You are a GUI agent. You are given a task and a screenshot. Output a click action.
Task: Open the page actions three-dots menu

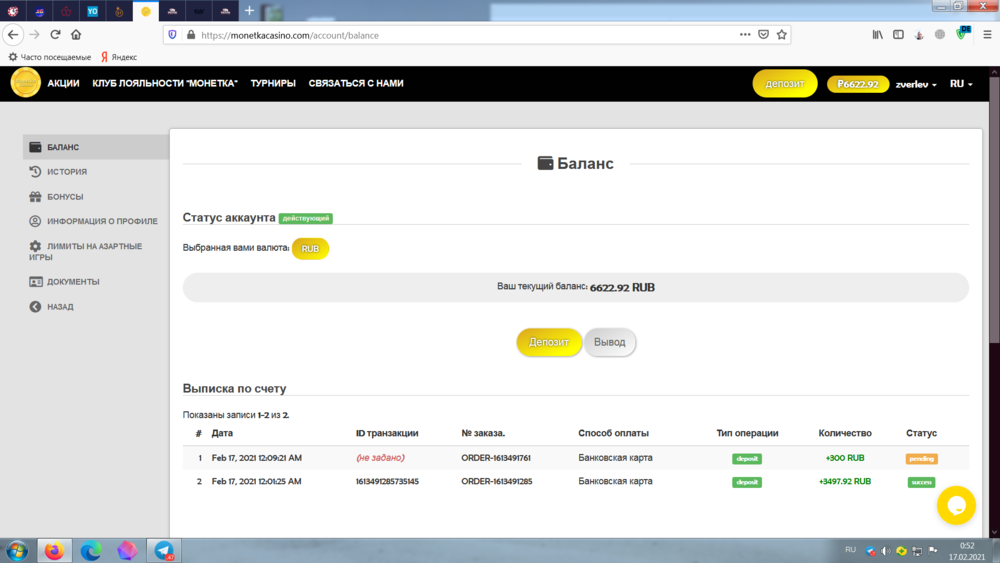click(x=745, y=34)
